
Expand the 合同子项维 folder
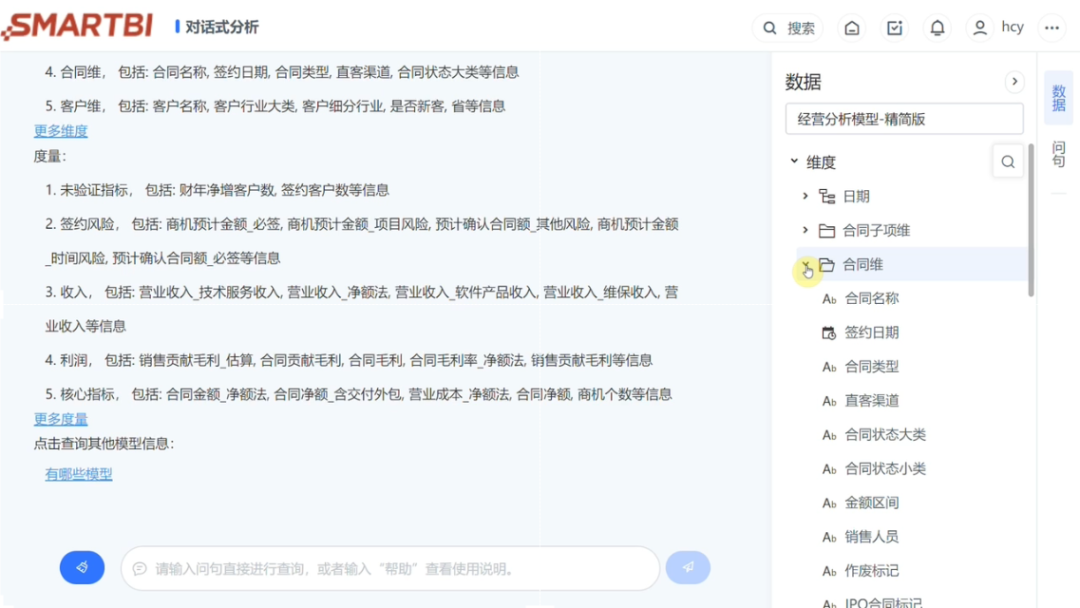click(x=805, y=229)
